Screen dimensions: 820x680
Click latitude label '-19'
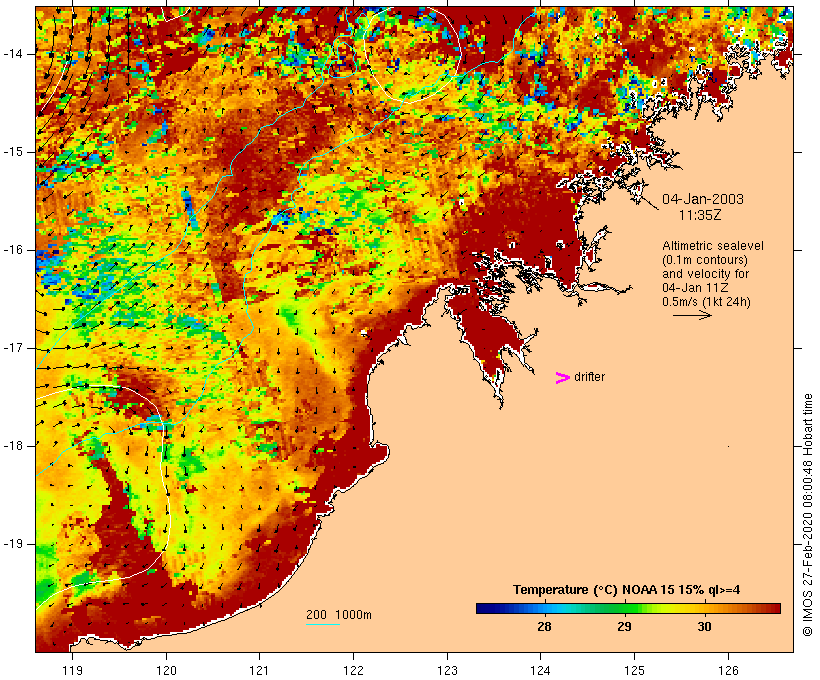point(13,544)
